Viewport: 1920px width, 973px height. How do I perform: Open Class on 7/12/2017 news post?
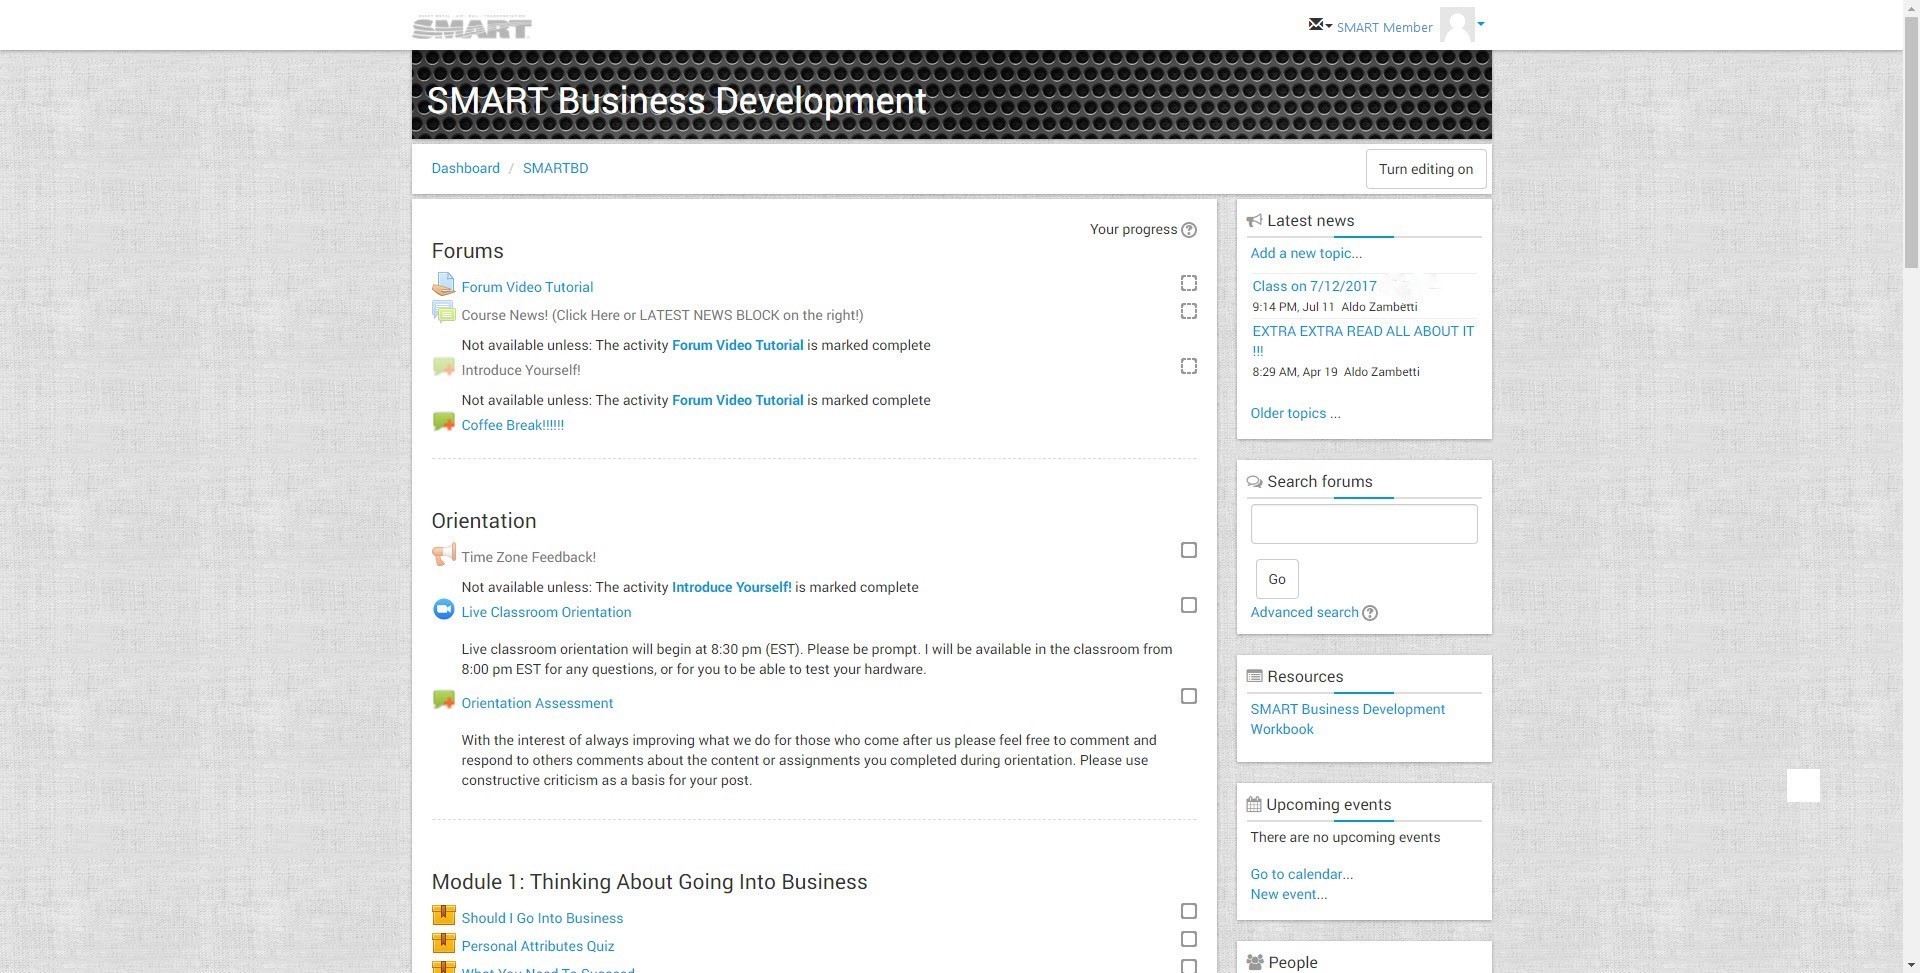[x=1314, y=286]
